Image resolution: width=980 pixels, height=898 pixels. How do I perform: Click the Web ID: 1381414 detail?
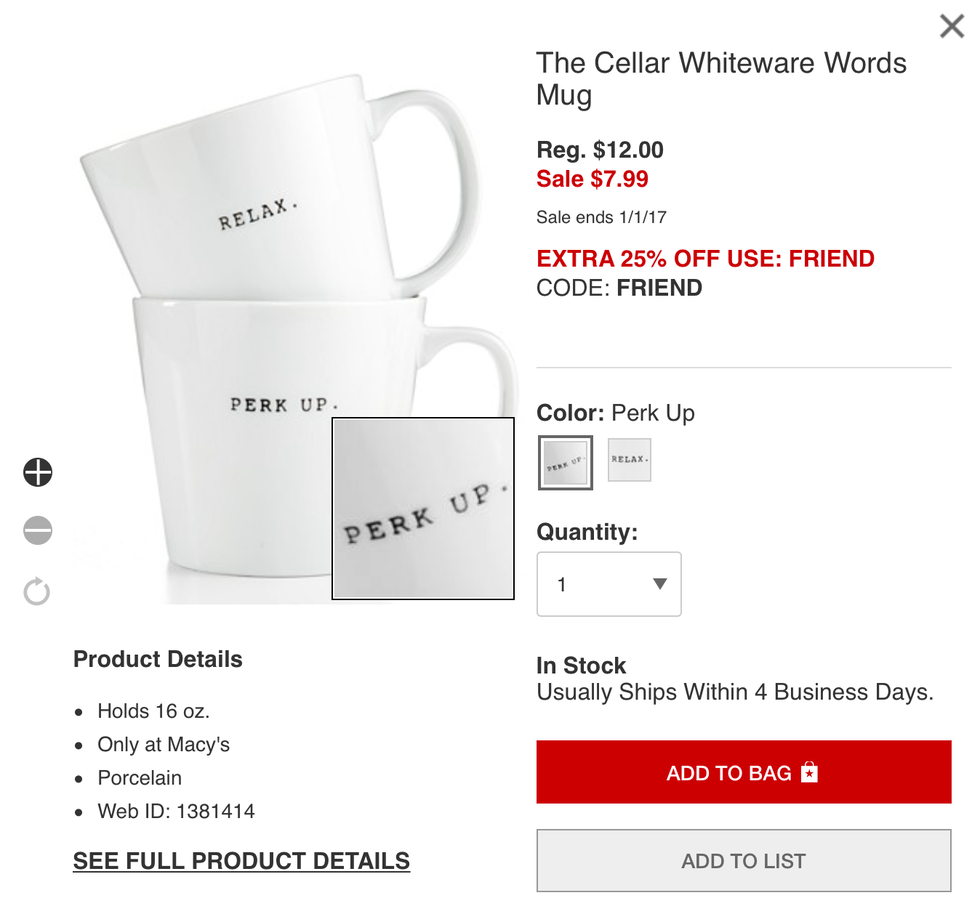pos(176,811)
